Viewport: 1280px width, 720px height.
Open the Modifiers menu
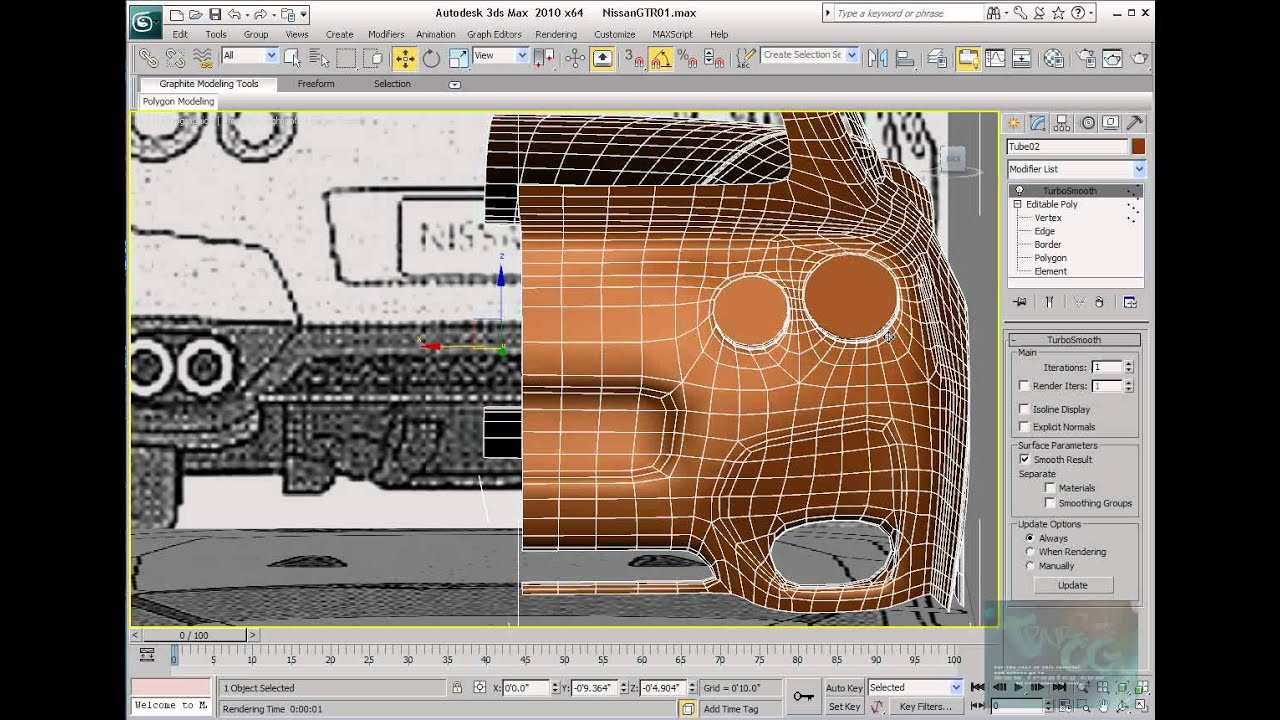coord(386,34)
